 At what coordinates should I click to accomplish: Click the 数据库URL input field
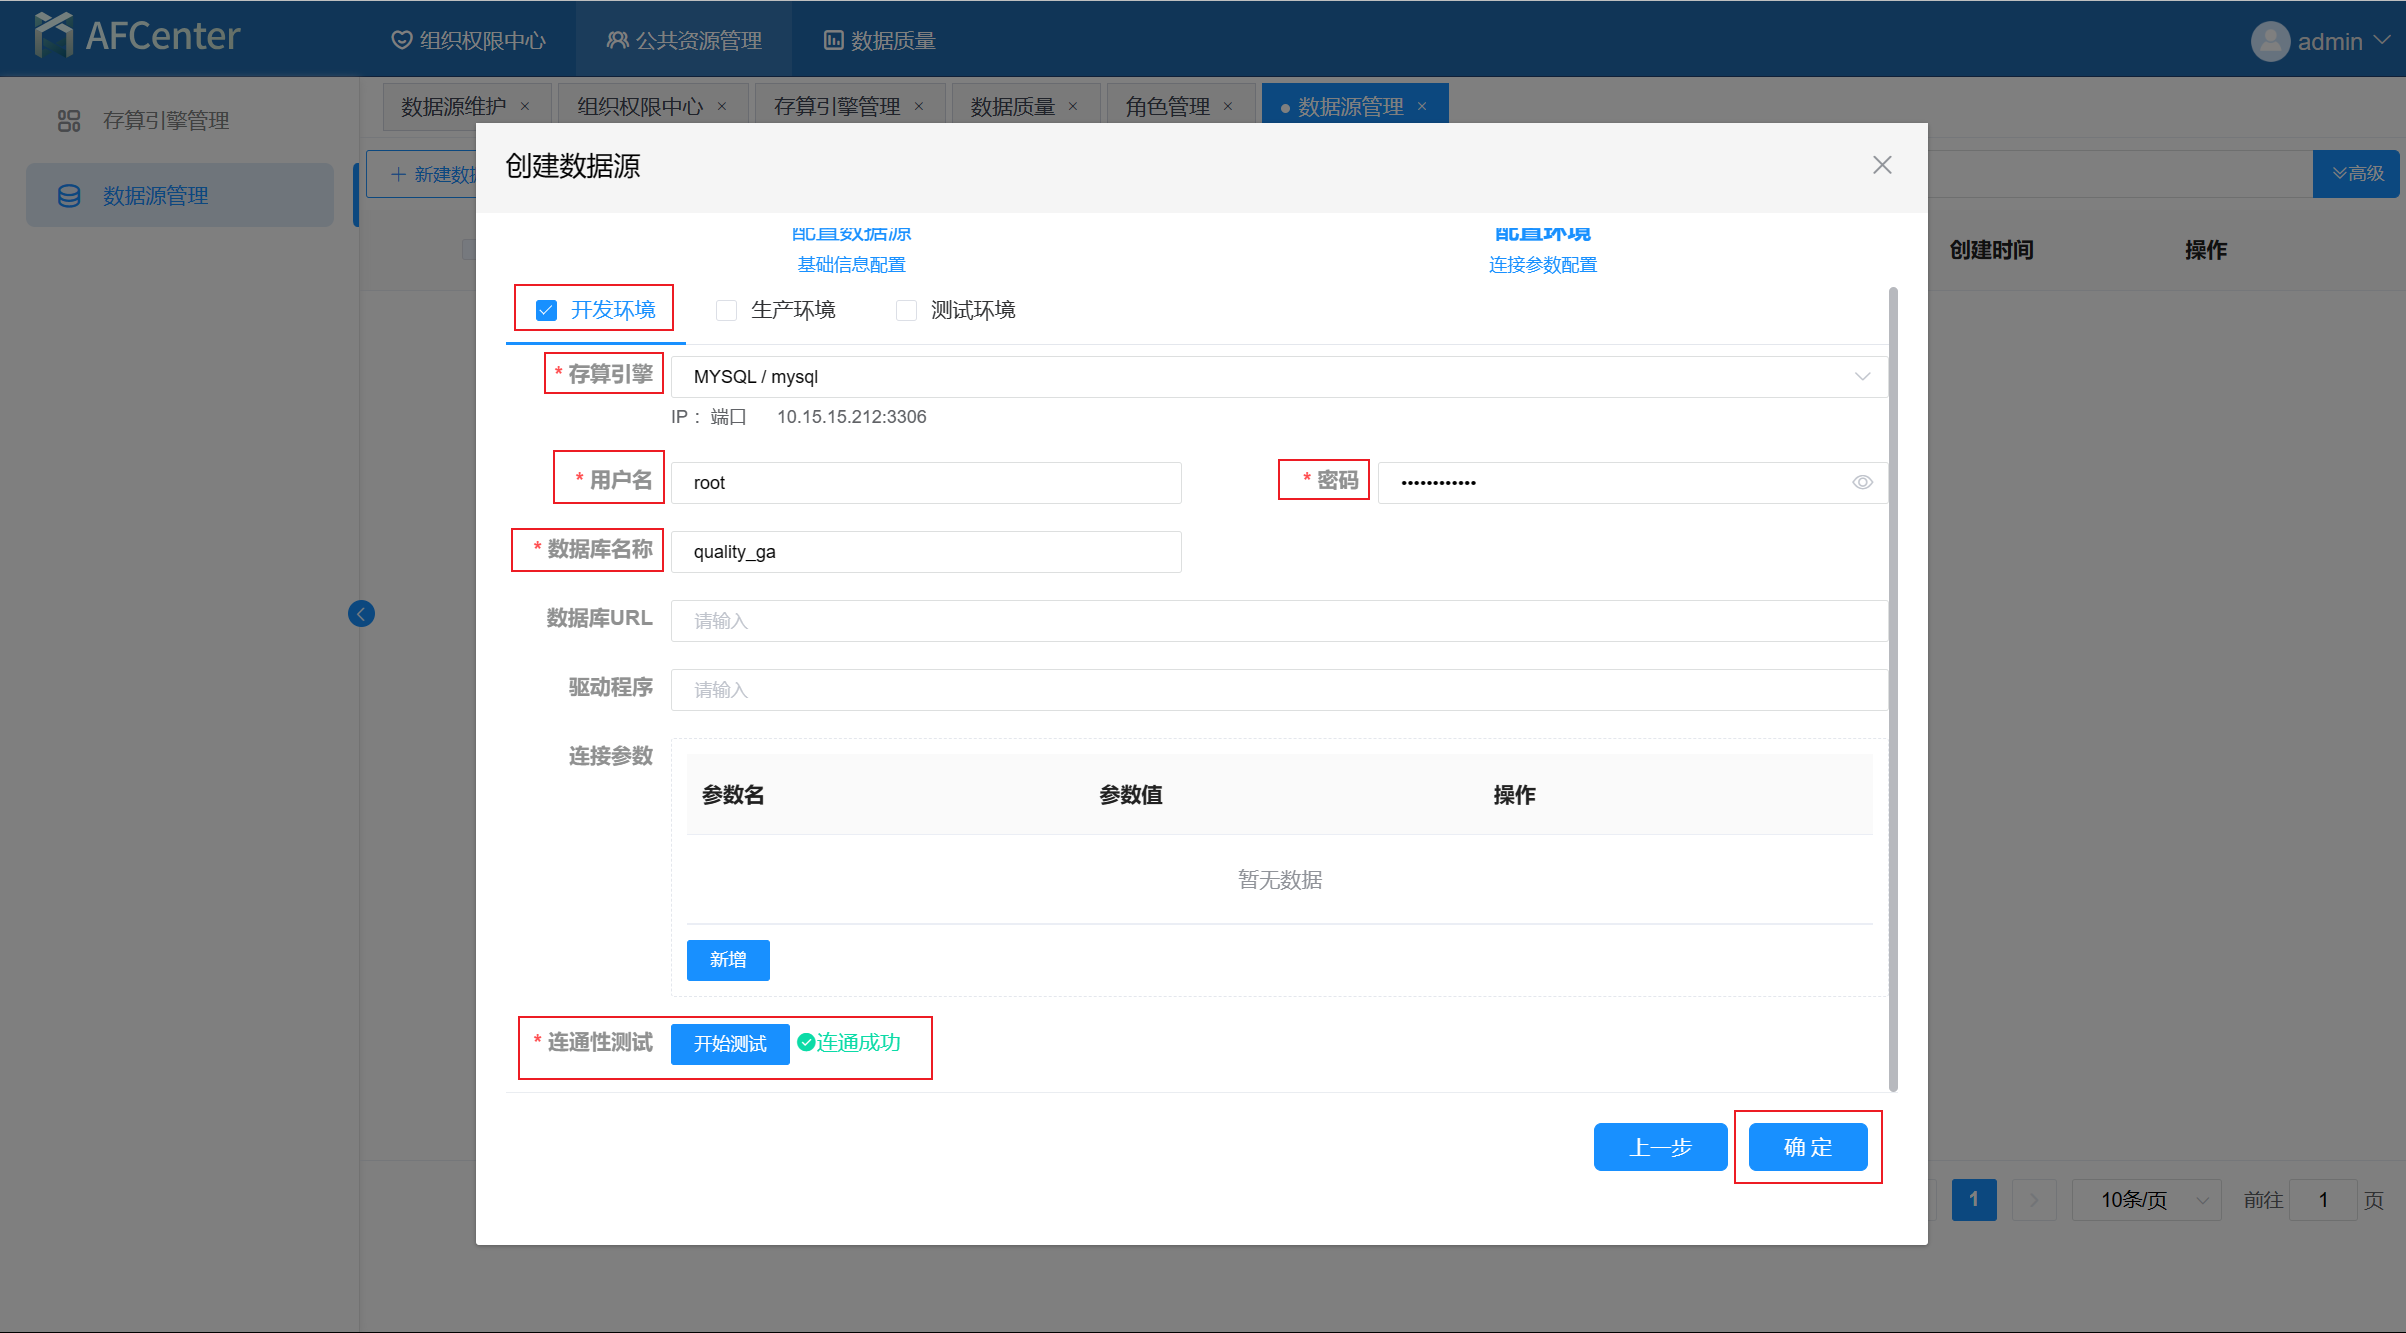(x=1278, y=621)
